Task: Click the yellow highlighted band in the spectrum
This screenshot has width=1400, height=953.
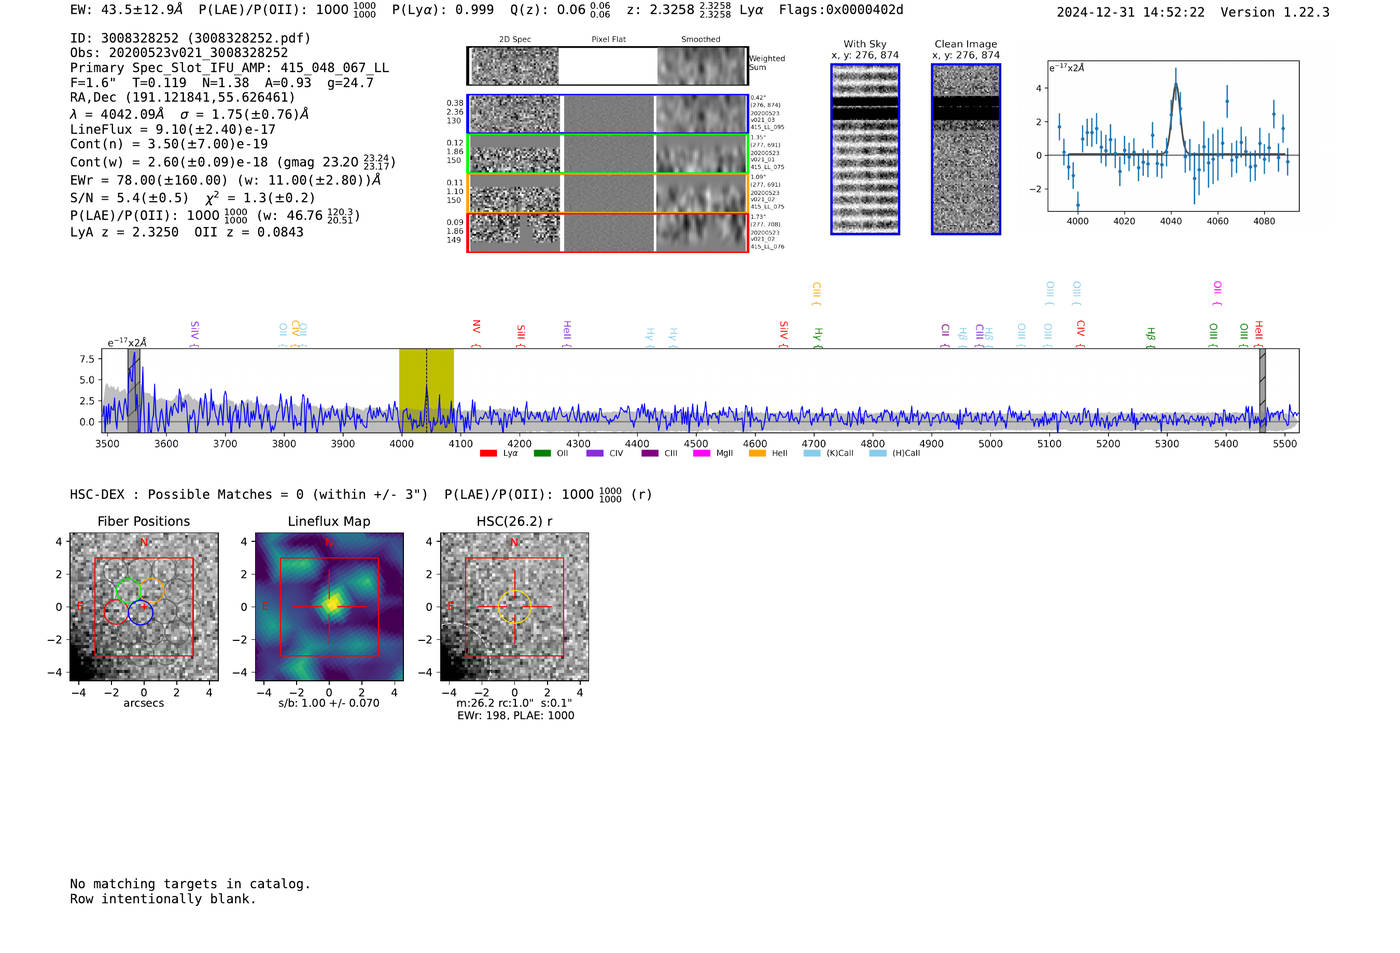Action: click(426, 390)
